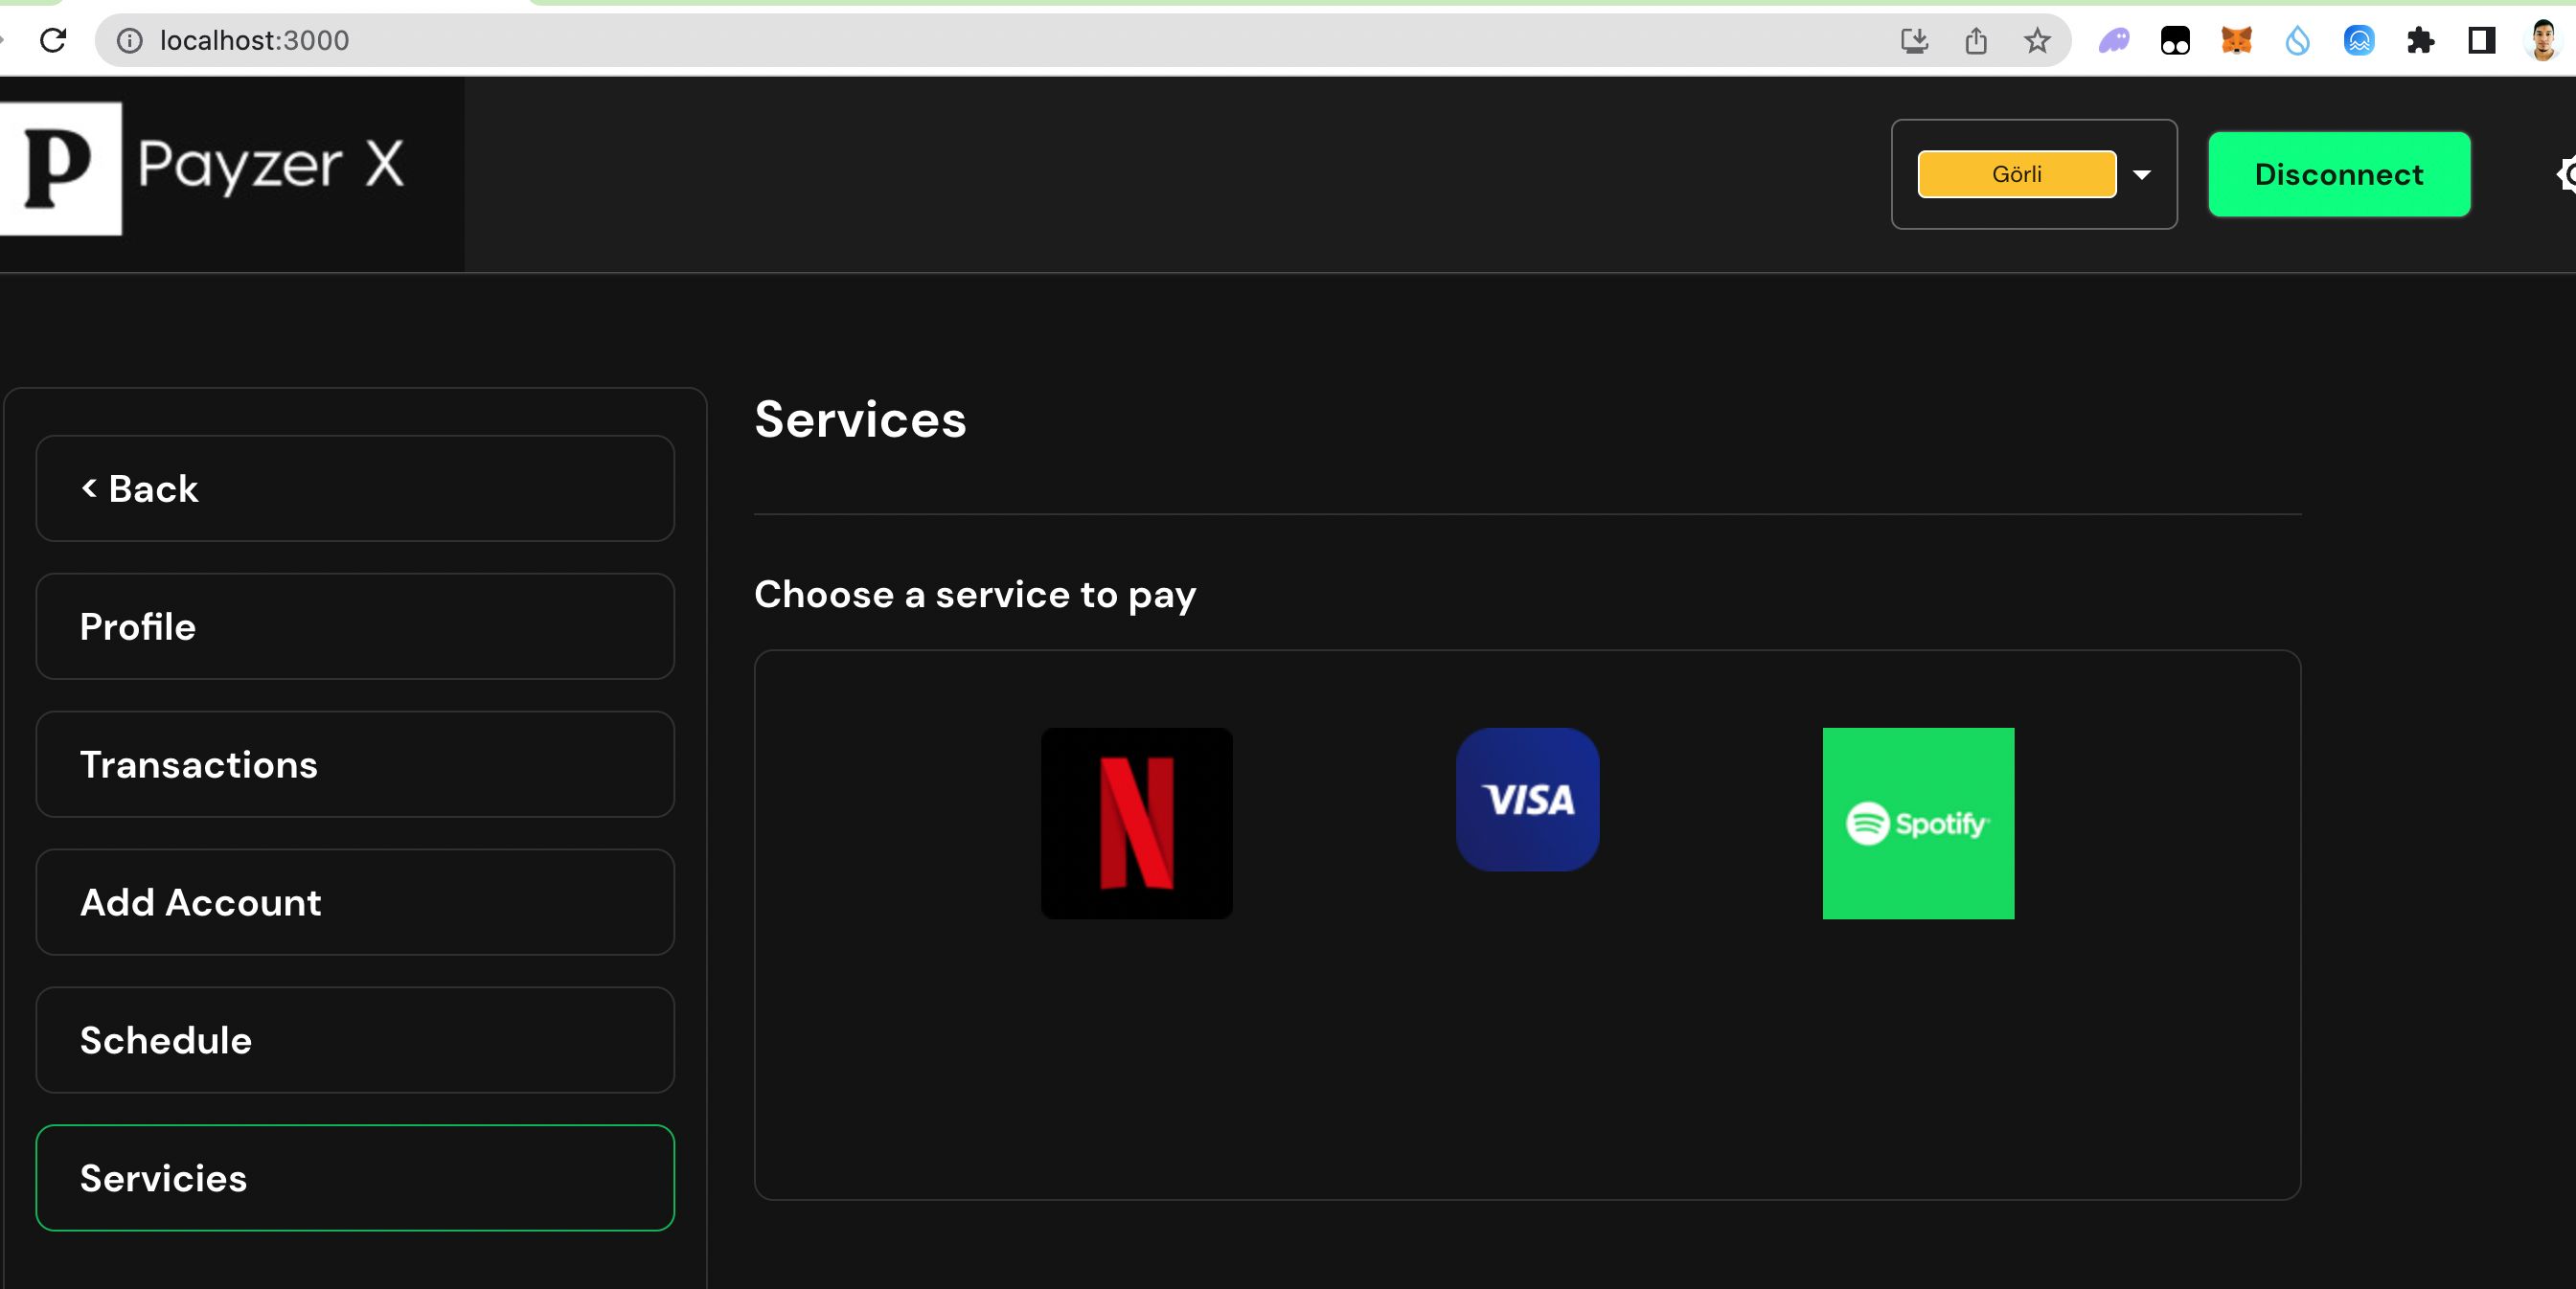2576x1289 pixels.
Task: Share this page via share icon
Action: [1975, 40]
